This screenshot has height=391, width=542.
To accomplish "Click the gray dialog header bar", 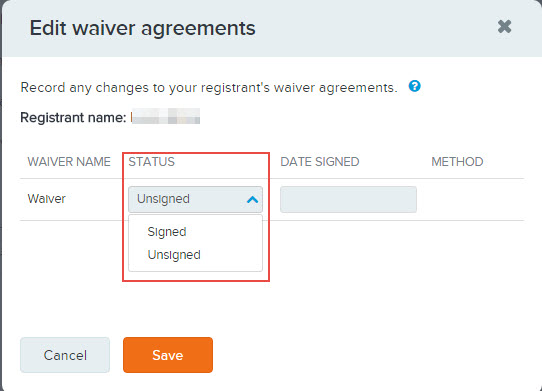I will point(272,28).
